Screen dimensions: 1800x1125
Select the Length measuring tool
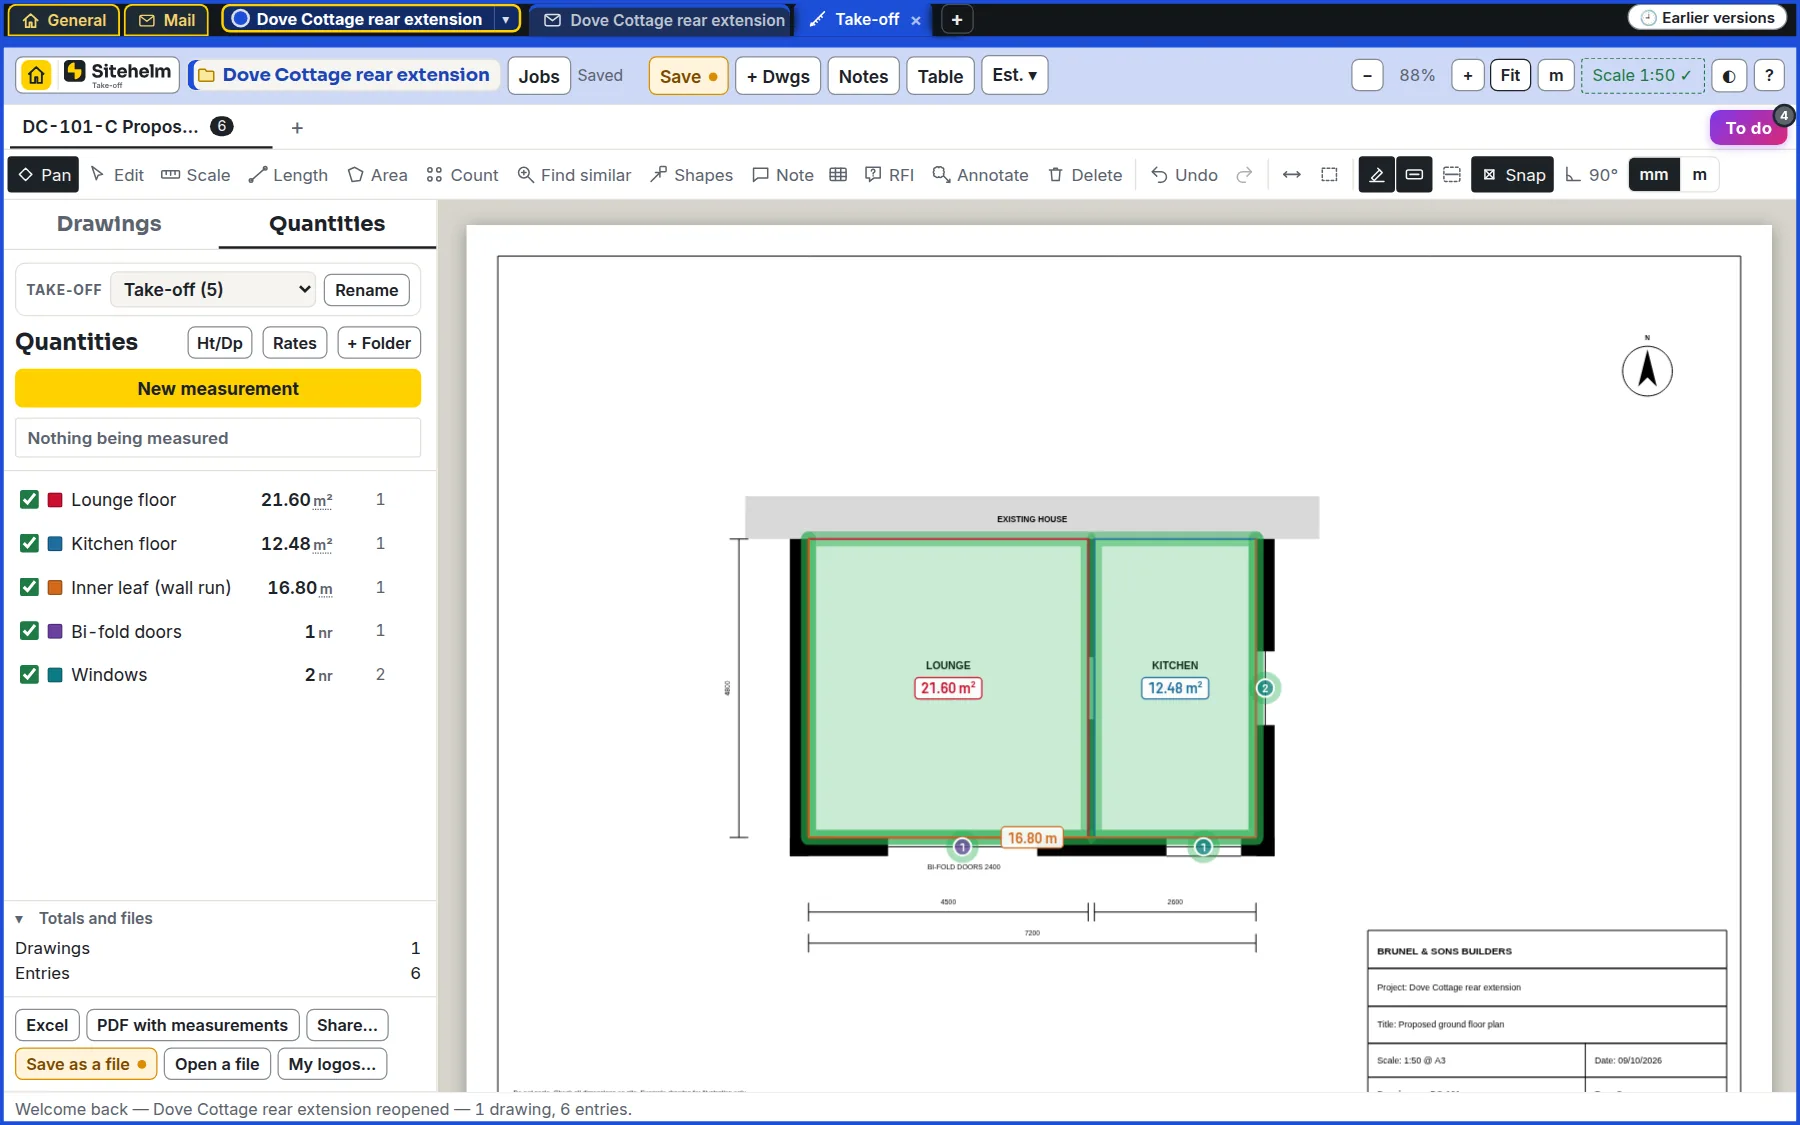288,175
